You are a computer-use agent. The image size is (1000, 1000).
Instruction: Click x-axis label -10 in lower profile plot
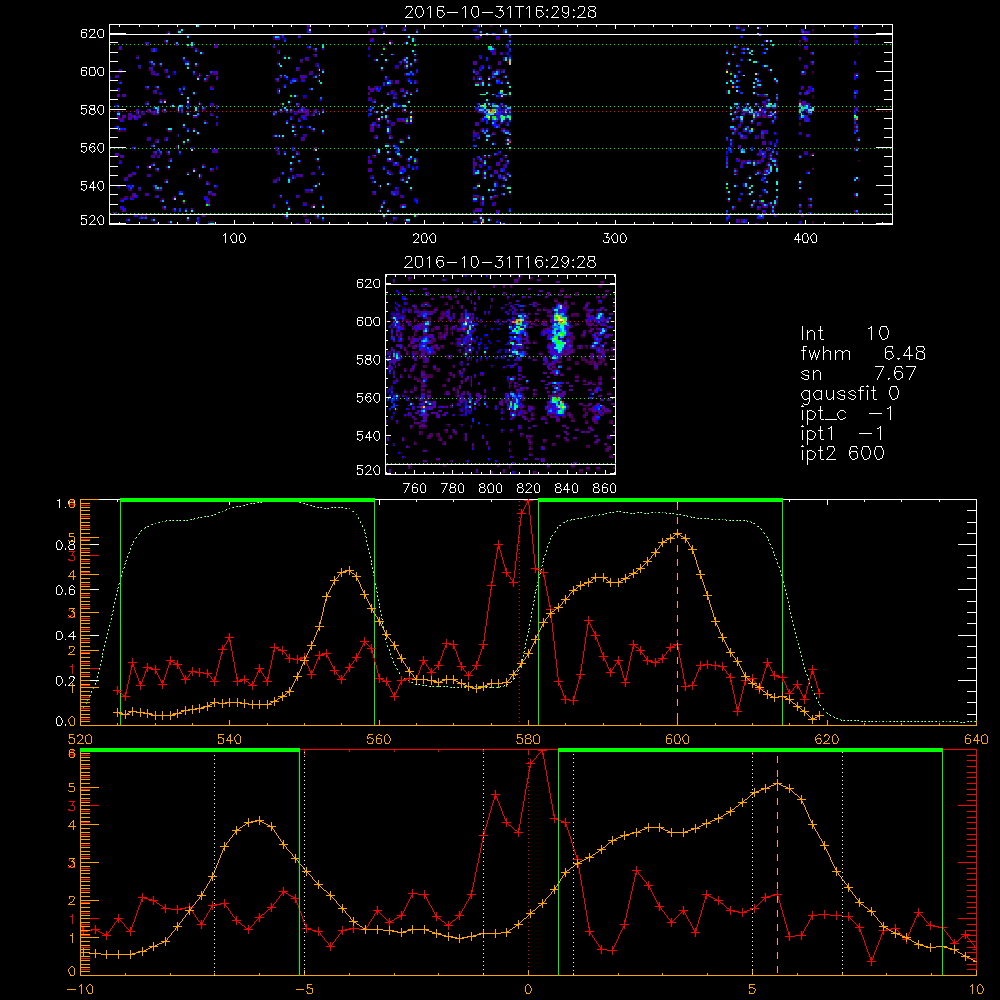pyautogui.click(x=80, y=990)
